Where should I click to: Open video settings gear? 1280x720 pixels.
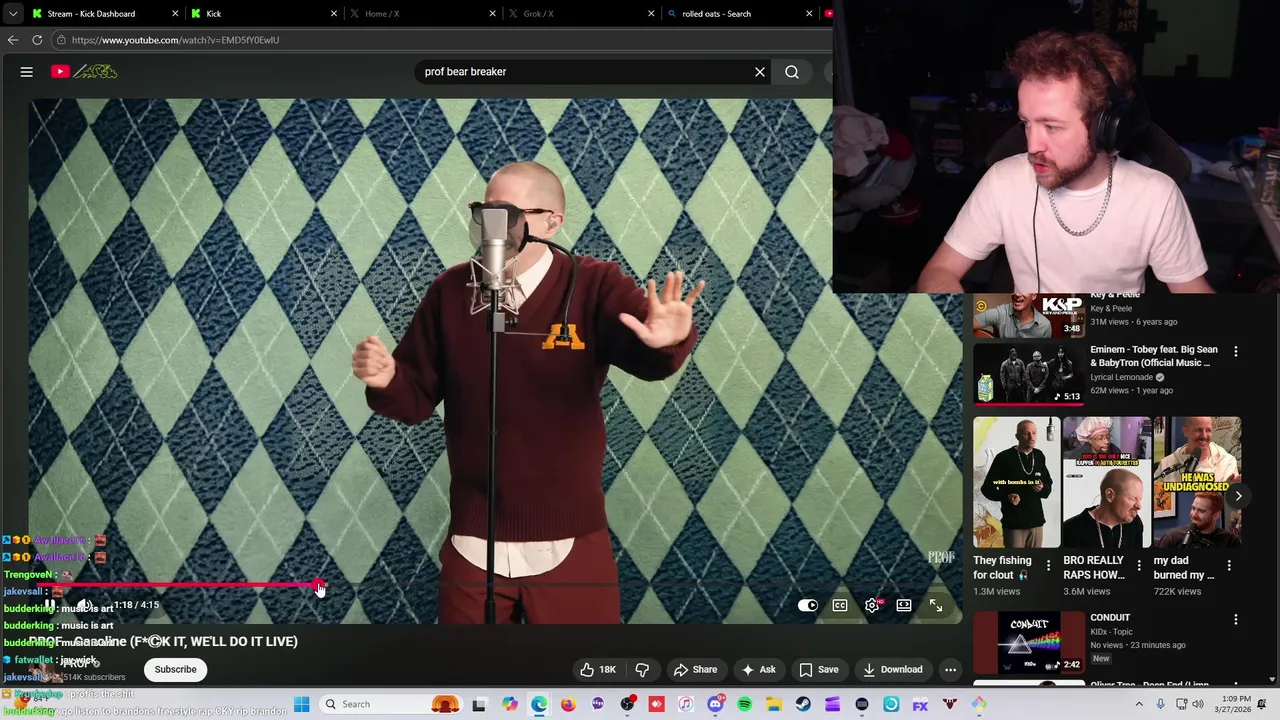[x=872, y=605]
